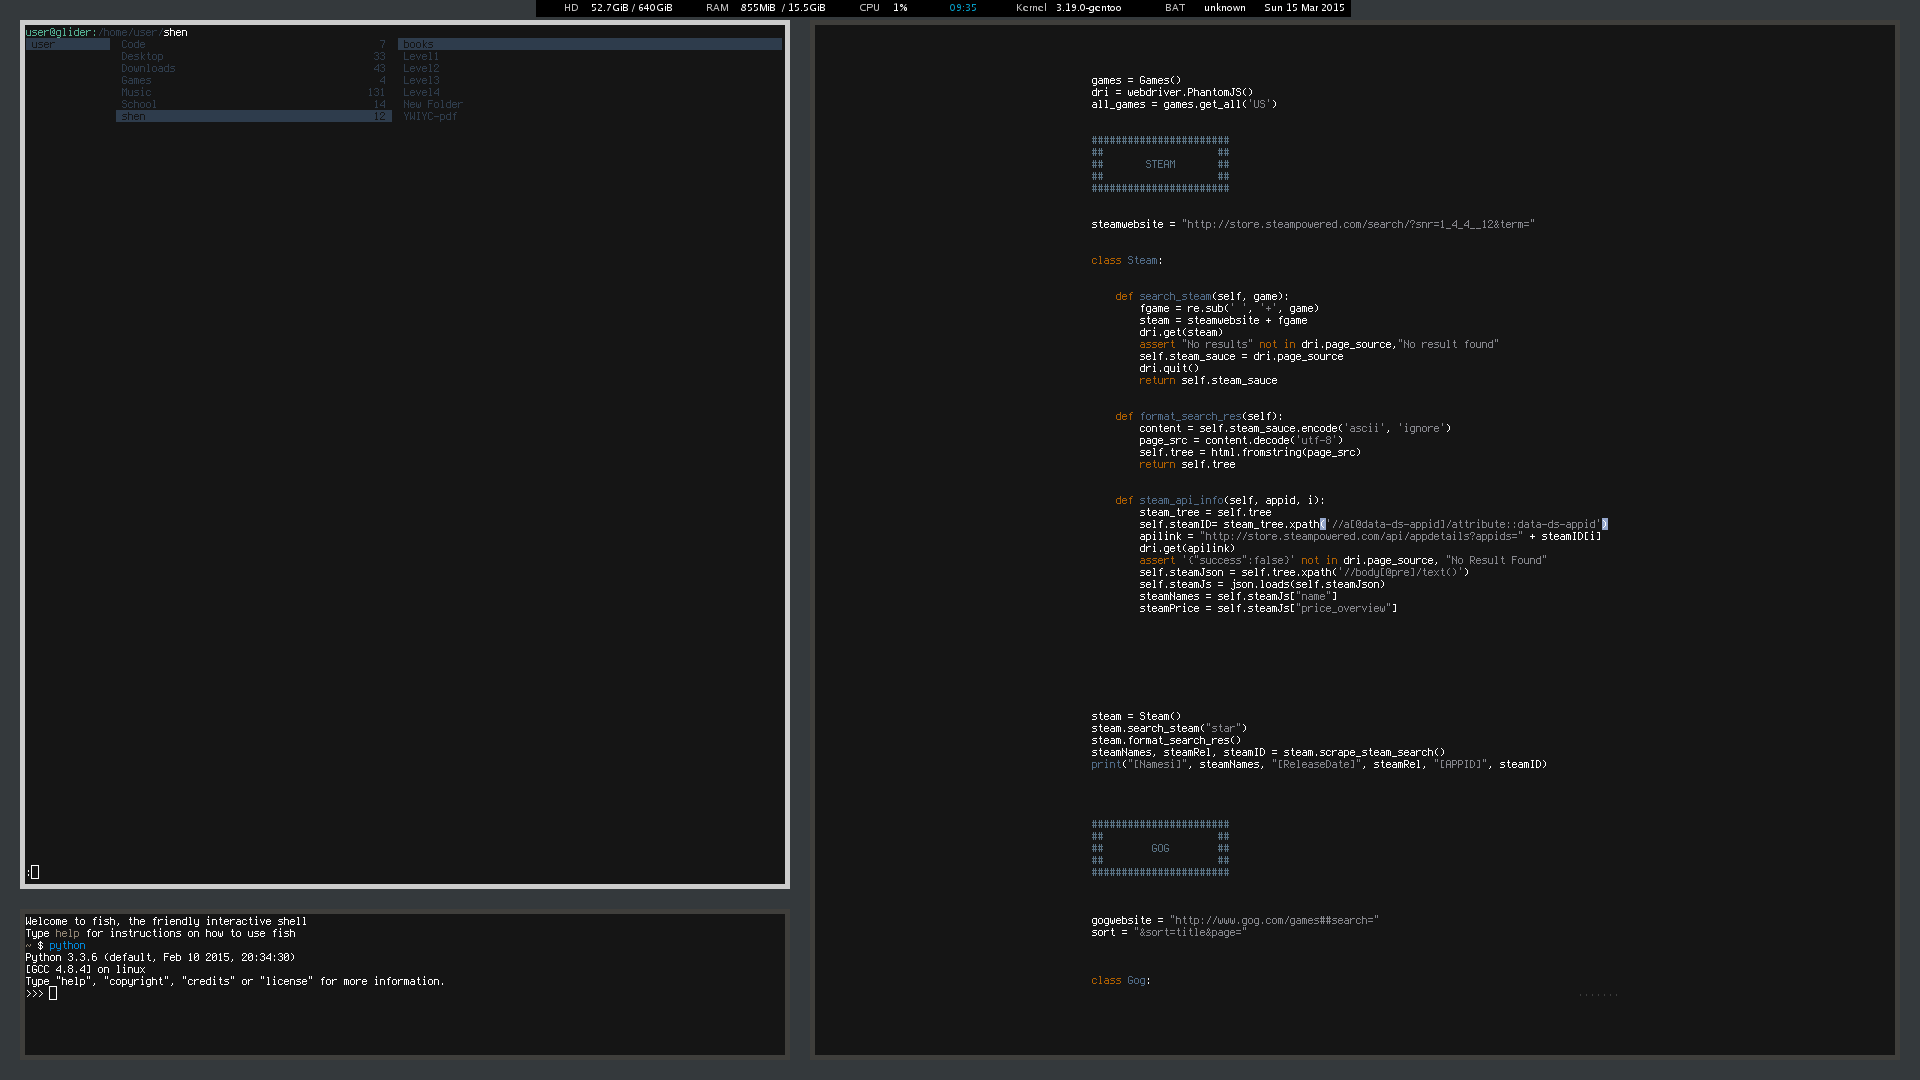Click the 'dri.quit()' line in editor

pyautogui.click(x=1169, y=368)
